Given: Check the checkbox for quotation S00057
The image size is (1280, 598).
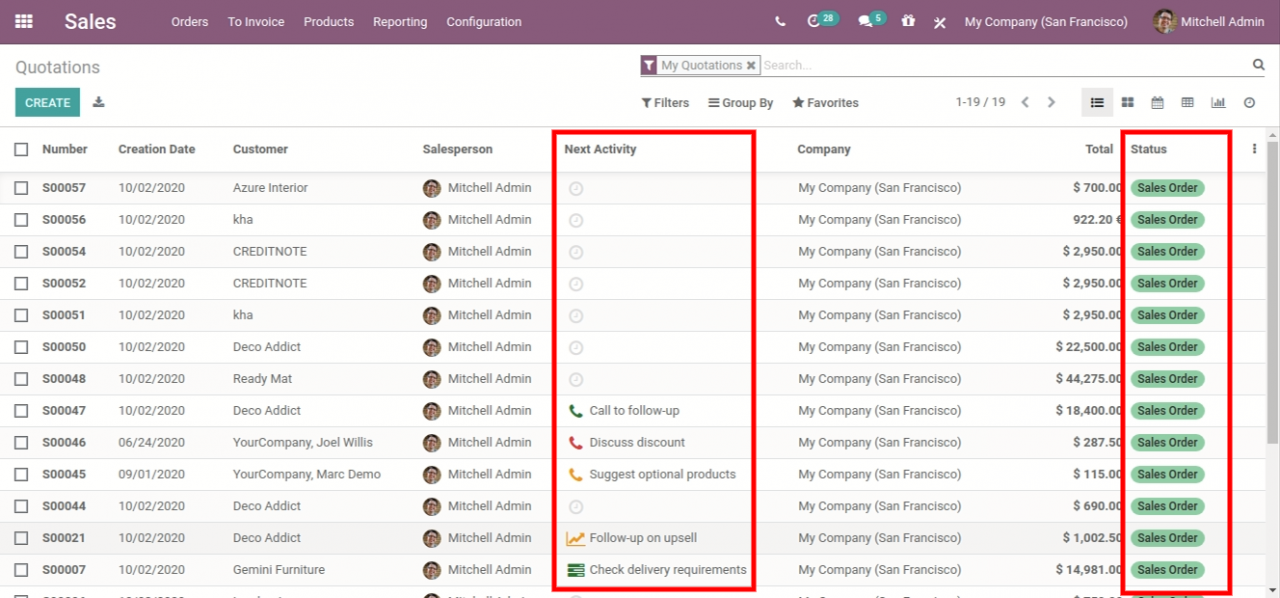Looking at the screenshot, I should tap(21, 187).
